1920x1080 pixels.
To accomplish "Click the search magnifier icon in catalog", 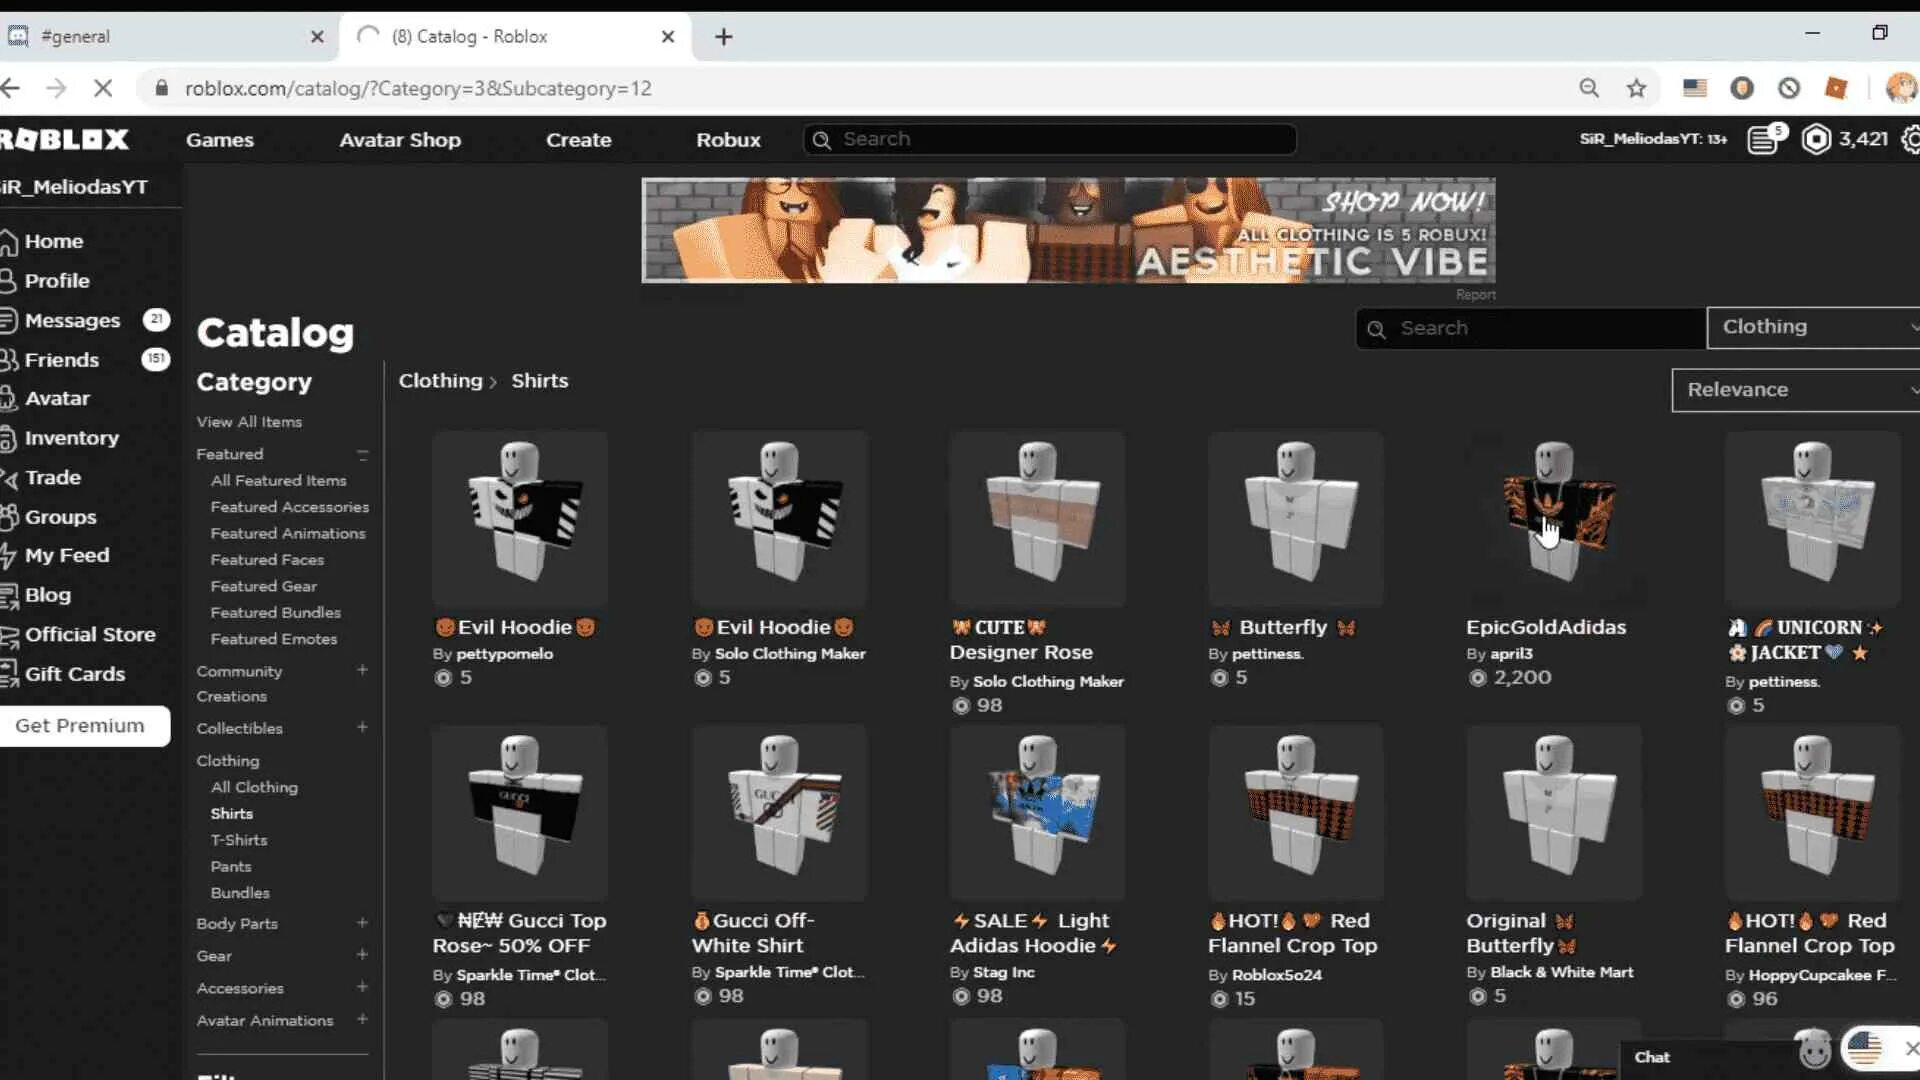I will click(1377, 328).
